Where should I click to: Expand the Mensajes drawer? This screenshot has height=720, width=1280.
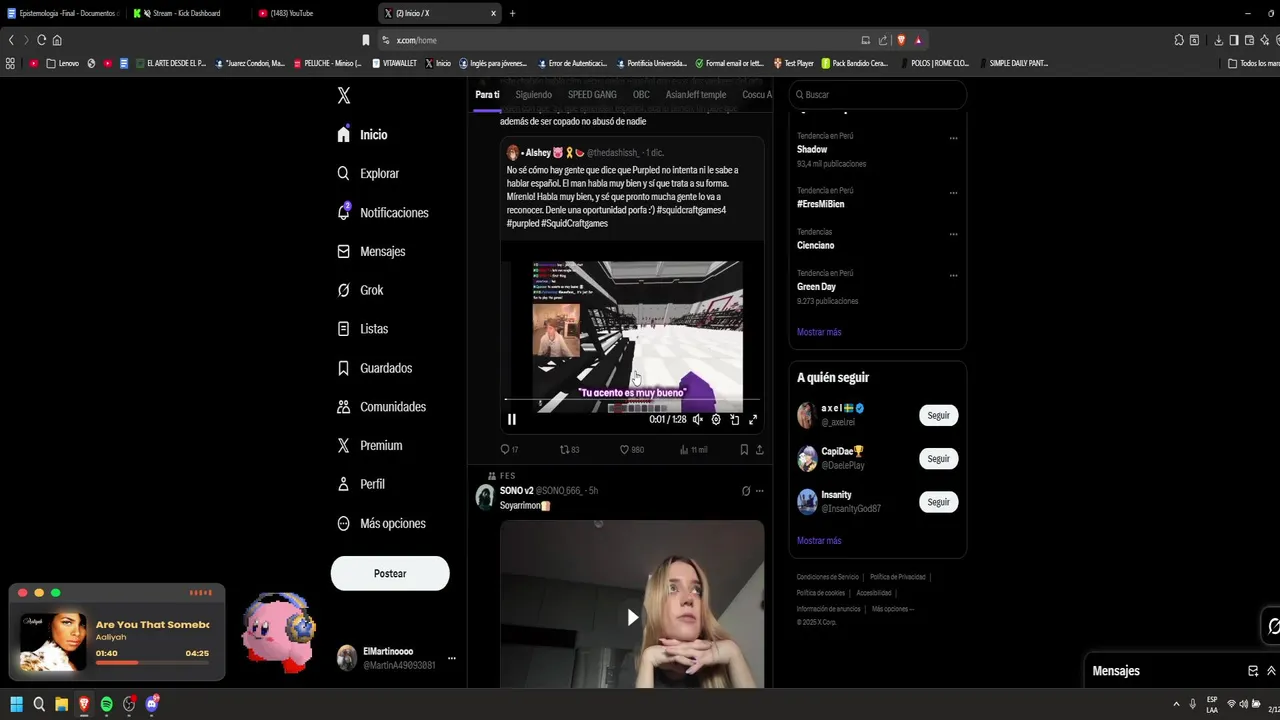[1271, 671]
